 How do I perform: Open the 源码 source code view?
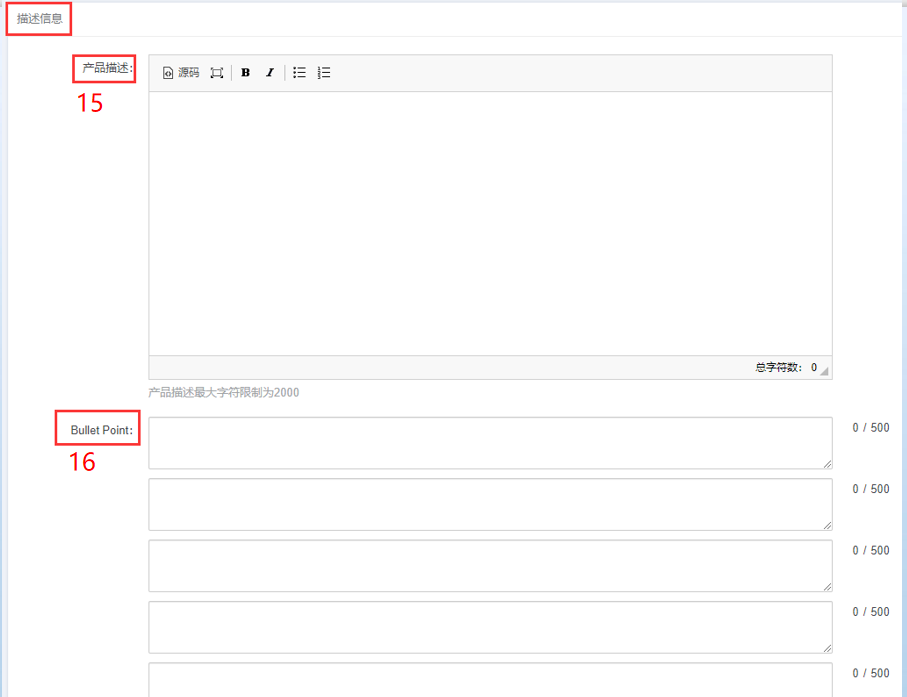[181, 72]
